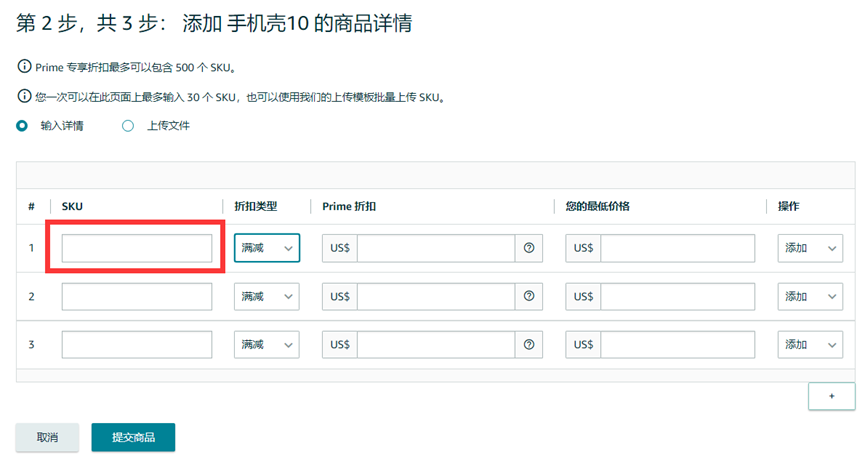Click the help icon in row 1 Prime discount
Screen dimensions: 865x458
[529, 248]
